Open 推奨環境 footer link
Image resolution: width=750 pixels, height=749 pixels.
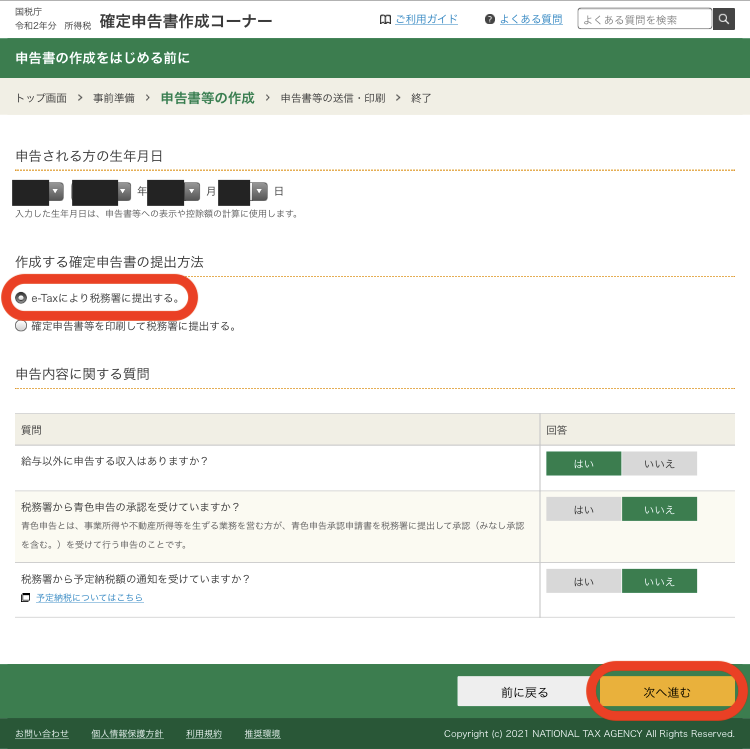262,733
